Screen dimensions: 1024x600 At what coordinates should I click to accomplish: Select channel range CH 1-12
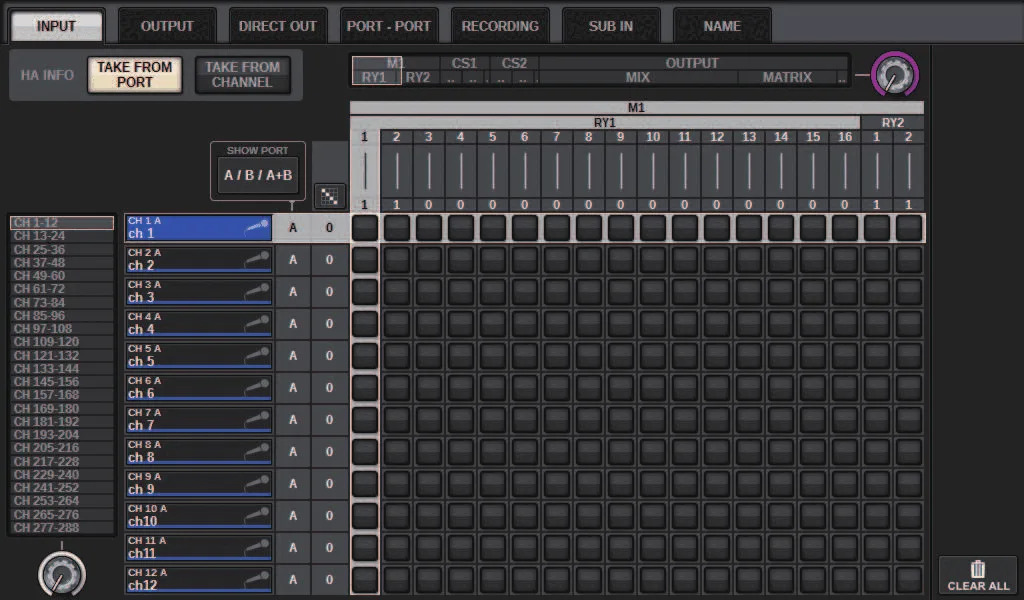coord(62,223)
